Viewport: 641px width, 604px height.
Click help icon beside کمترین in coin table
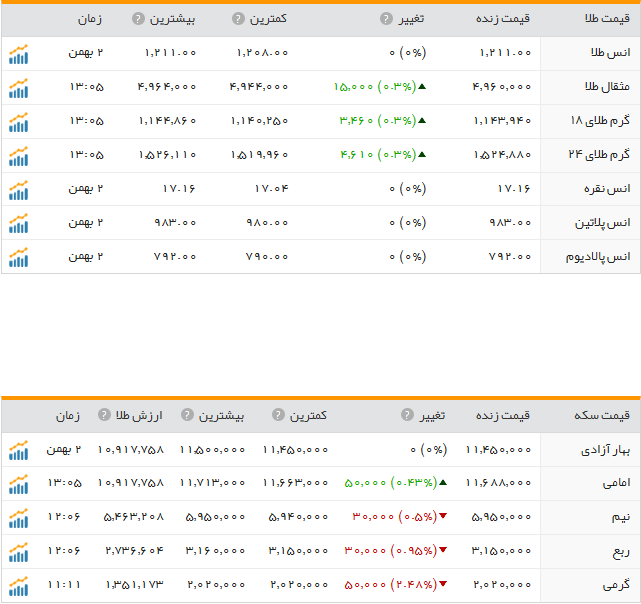click(x=278, y=415)
